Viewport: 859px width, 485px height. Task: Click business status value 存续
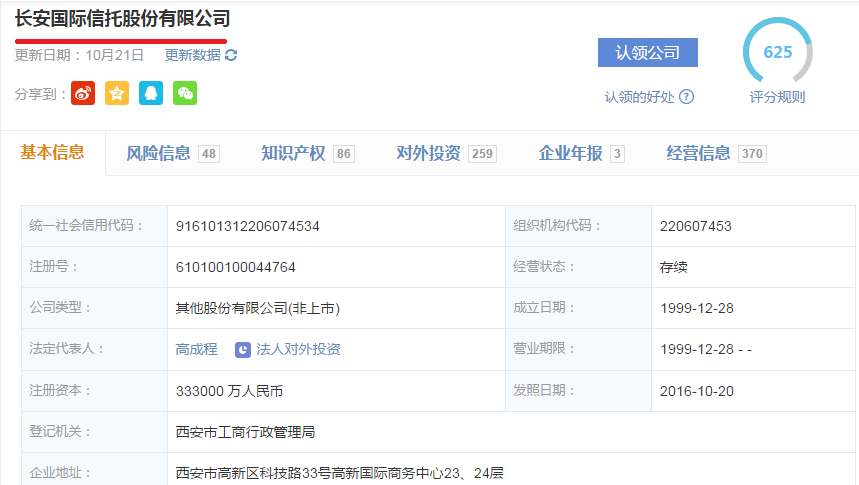[673, 267]
